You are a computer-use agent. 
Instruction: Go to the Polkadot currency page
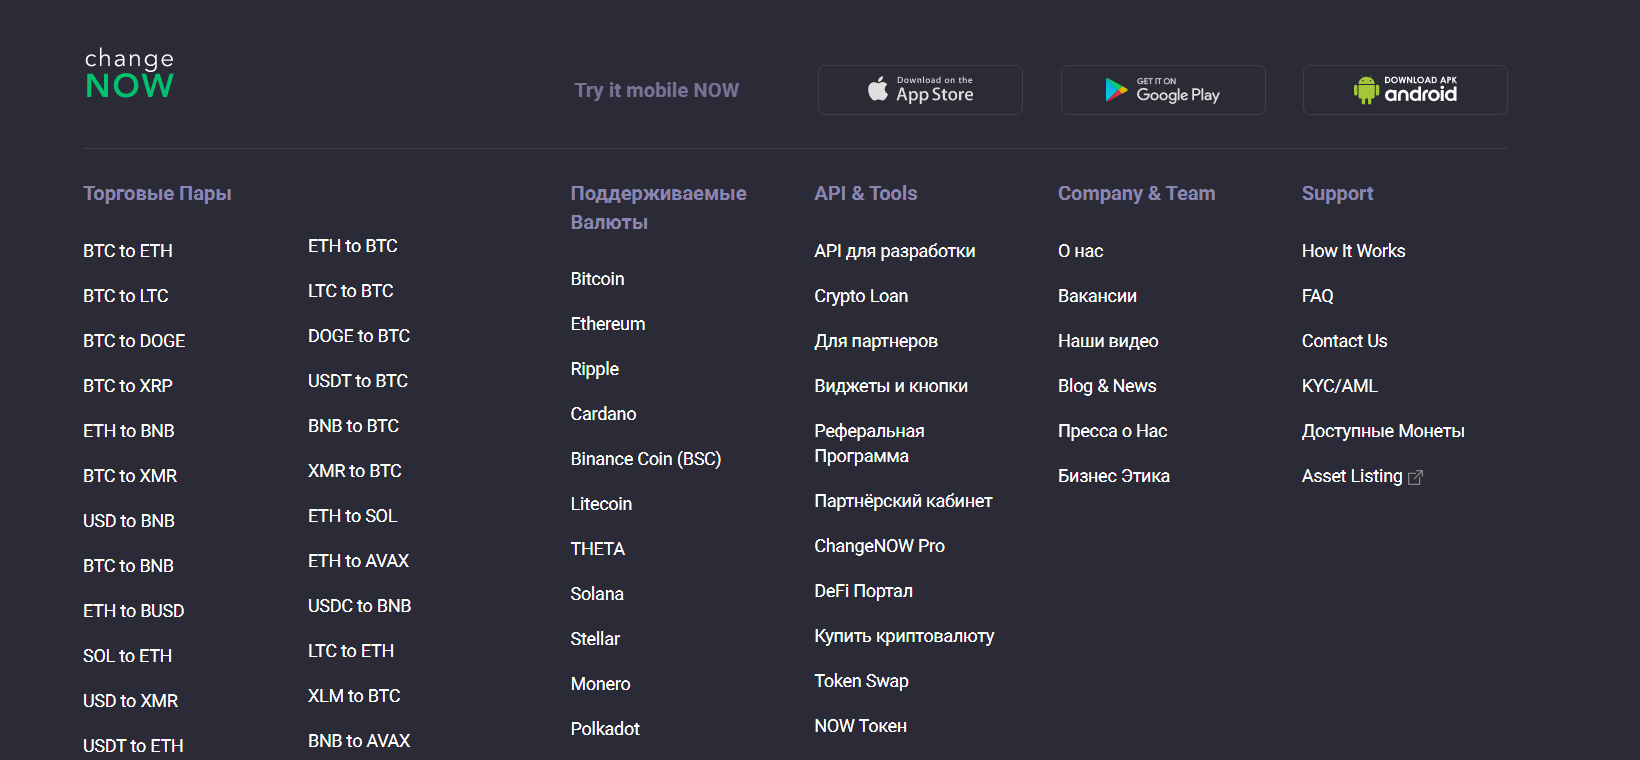[605, 729]
